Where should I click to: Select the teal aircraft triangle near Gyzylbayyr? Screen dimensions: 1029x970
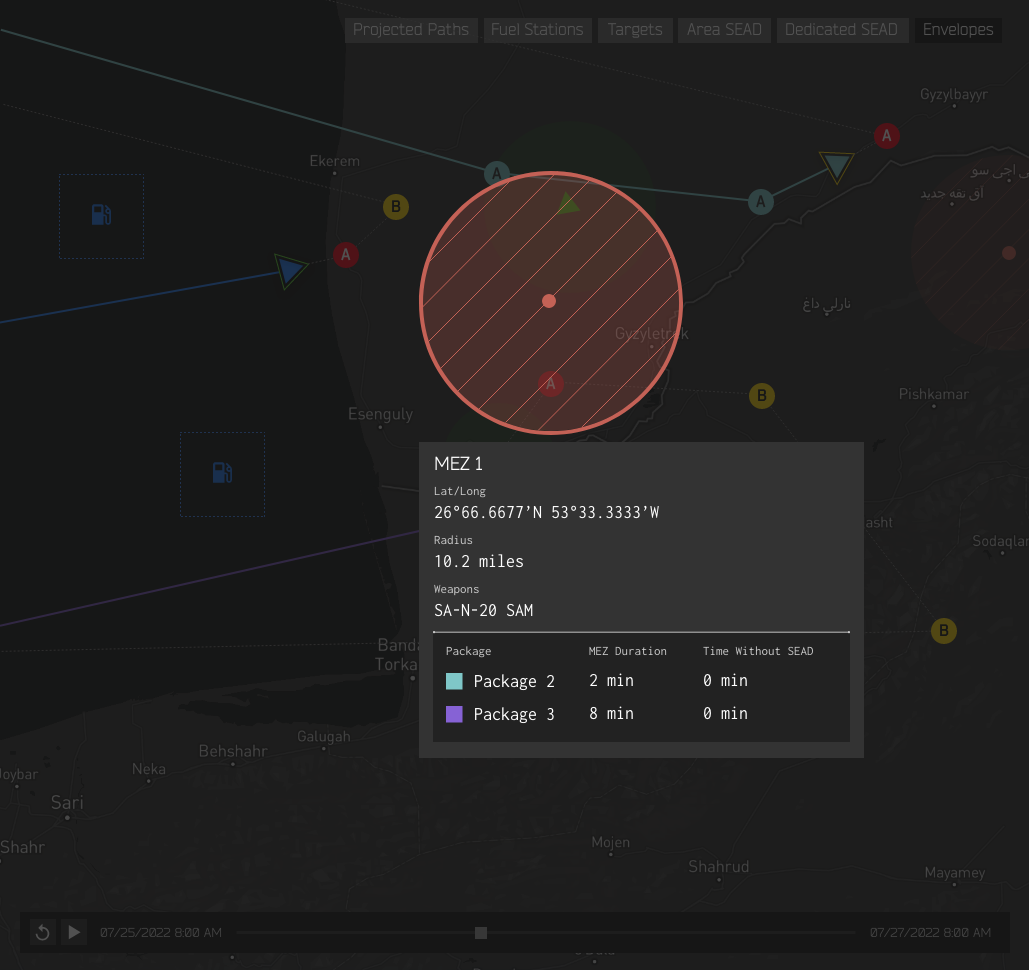click(837, 166)
